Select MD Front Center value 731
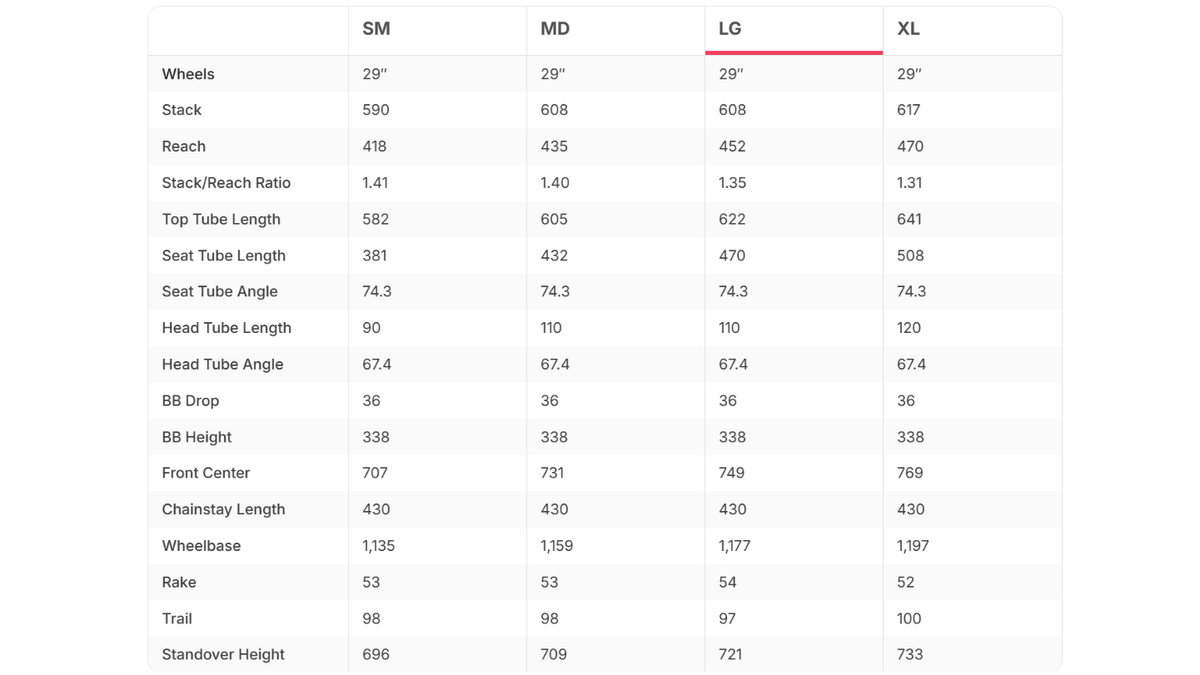1200x675 pixels. [552, 473]
